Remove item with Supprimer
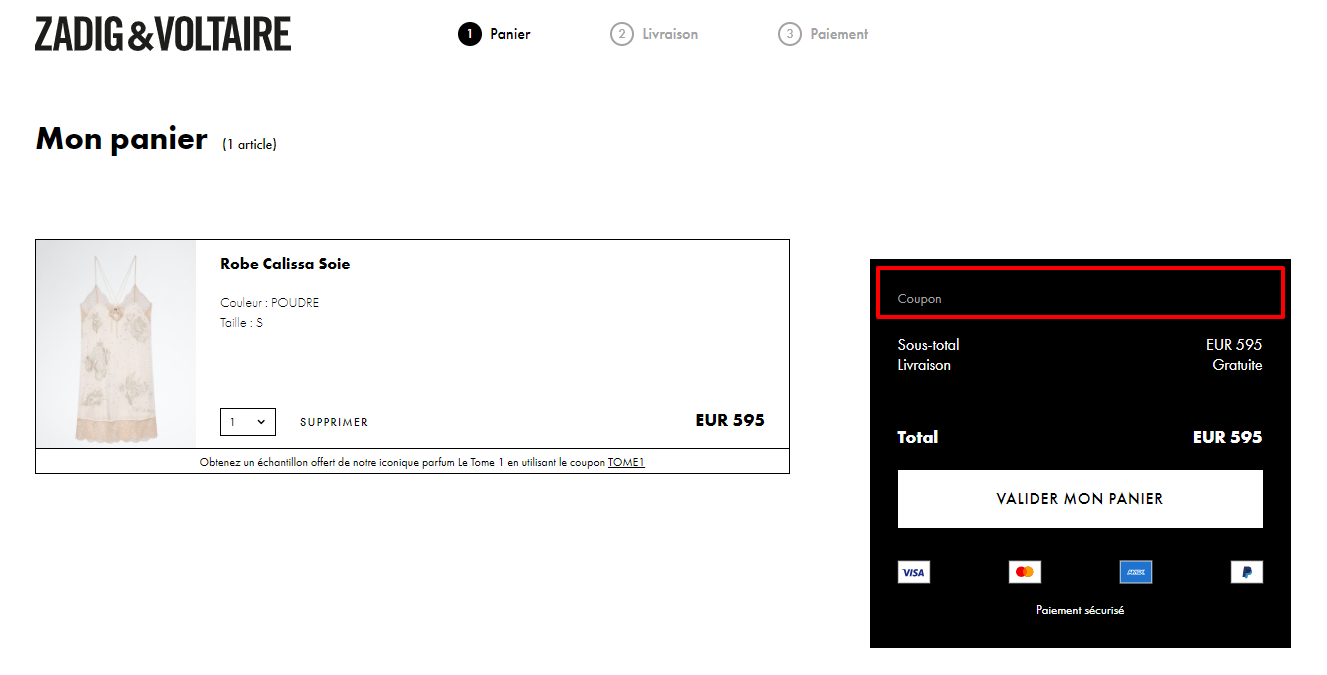1327x675 pixels. 334,422
